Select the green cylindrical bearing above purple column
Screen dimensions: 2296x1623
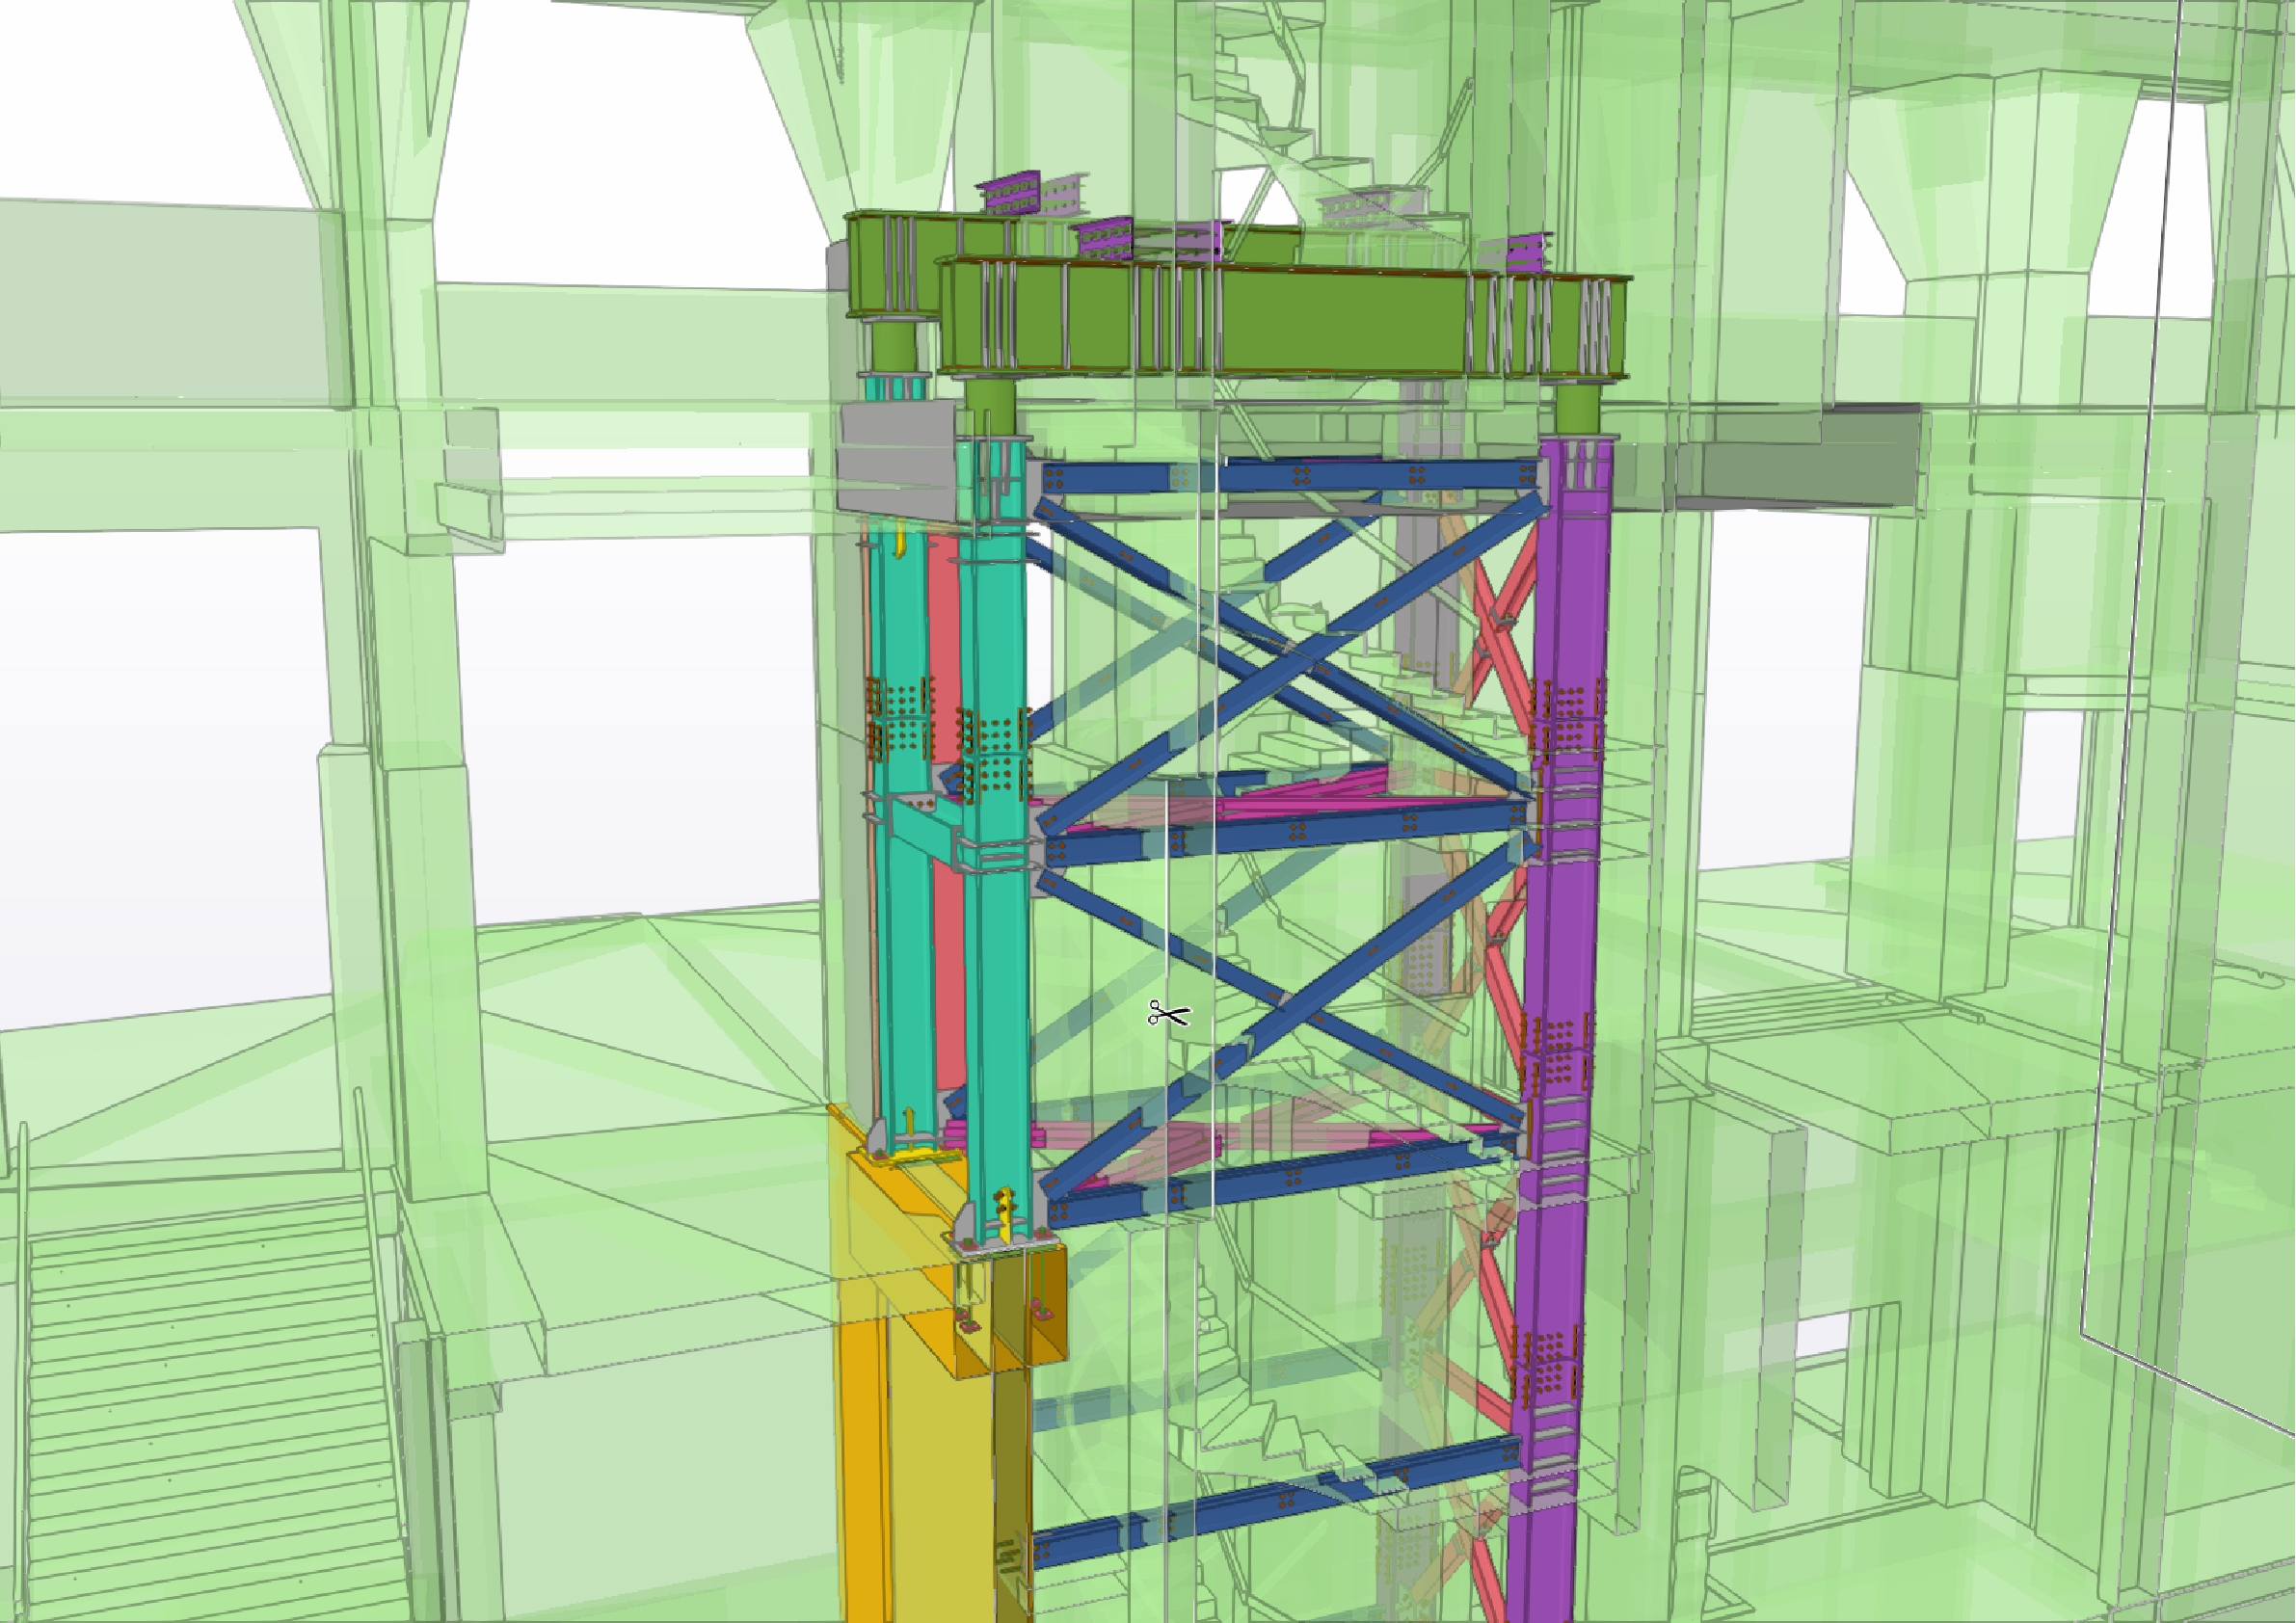[1578, 407]
